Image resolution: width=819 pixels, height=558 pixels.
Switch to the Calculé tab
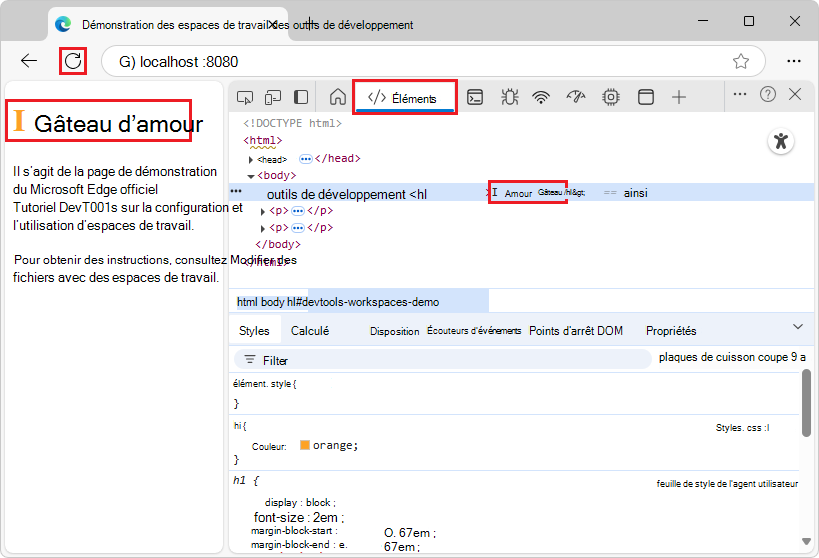(310, 331)
